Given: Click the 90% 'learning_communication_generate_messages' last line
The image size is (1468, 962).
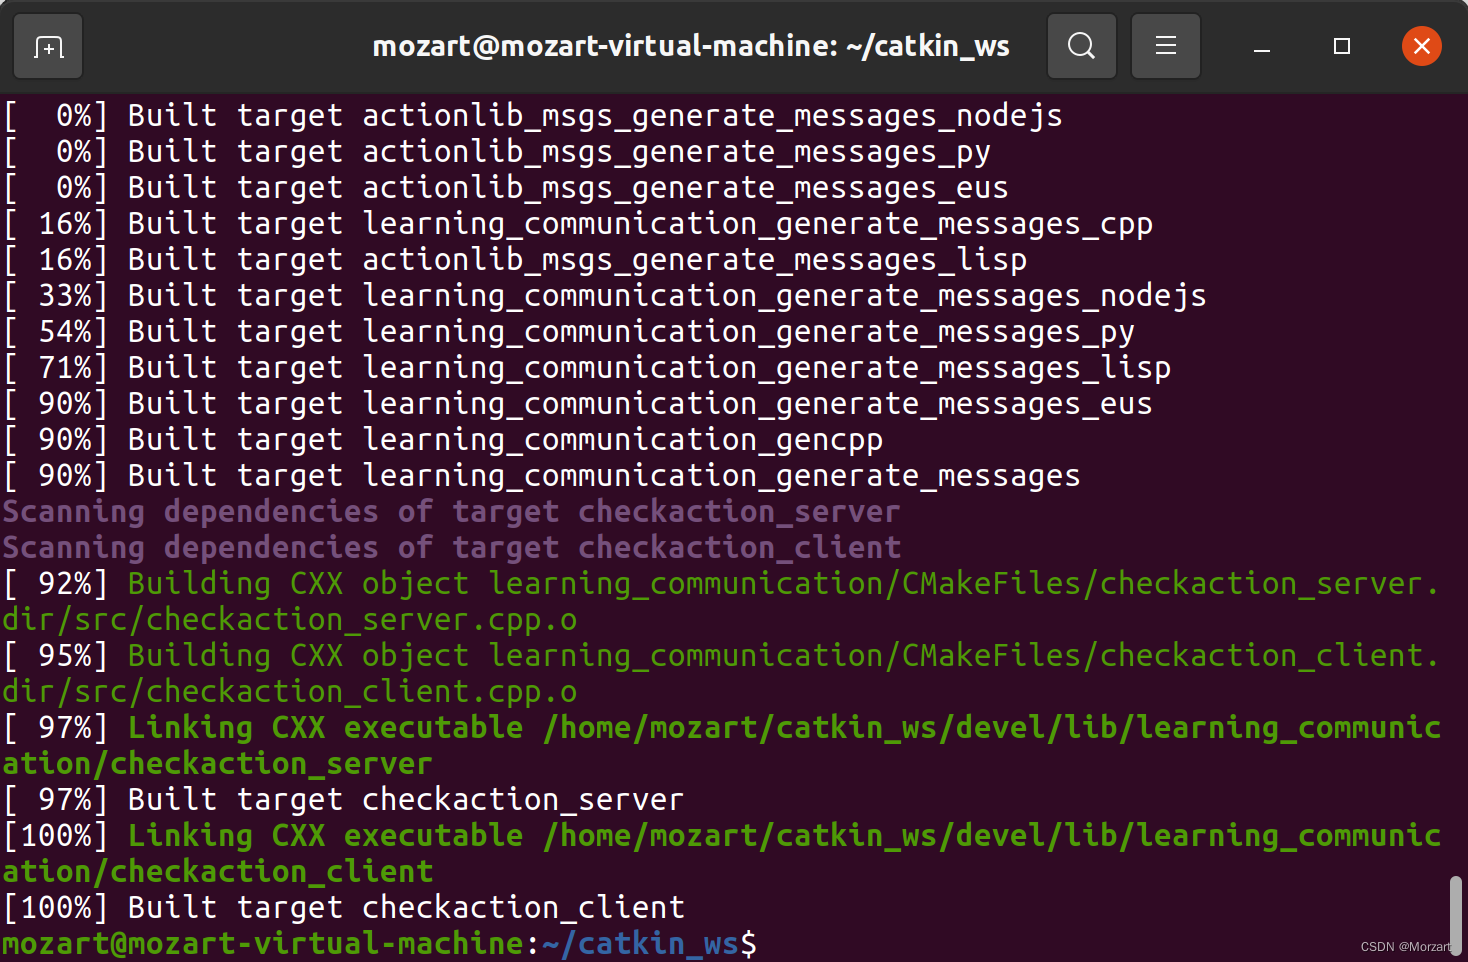Looking at the screenshot, I should tap(542, 476).
